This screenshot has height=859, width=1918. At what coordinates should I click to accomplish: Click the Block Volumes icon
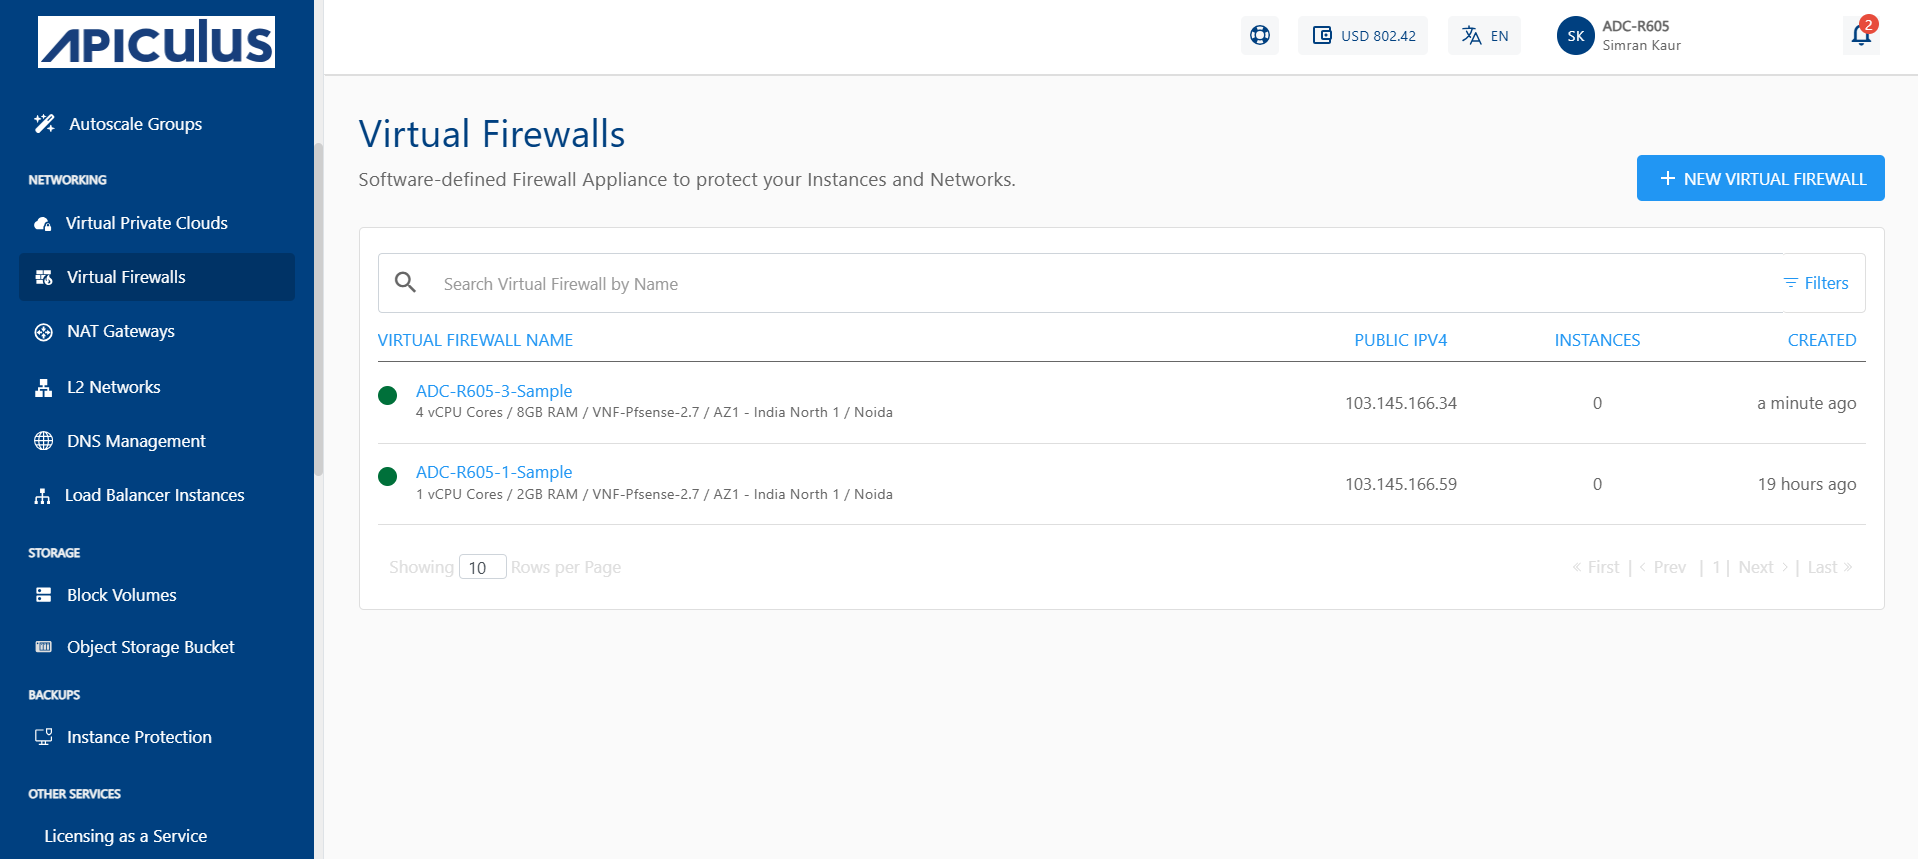click(44, 595)
